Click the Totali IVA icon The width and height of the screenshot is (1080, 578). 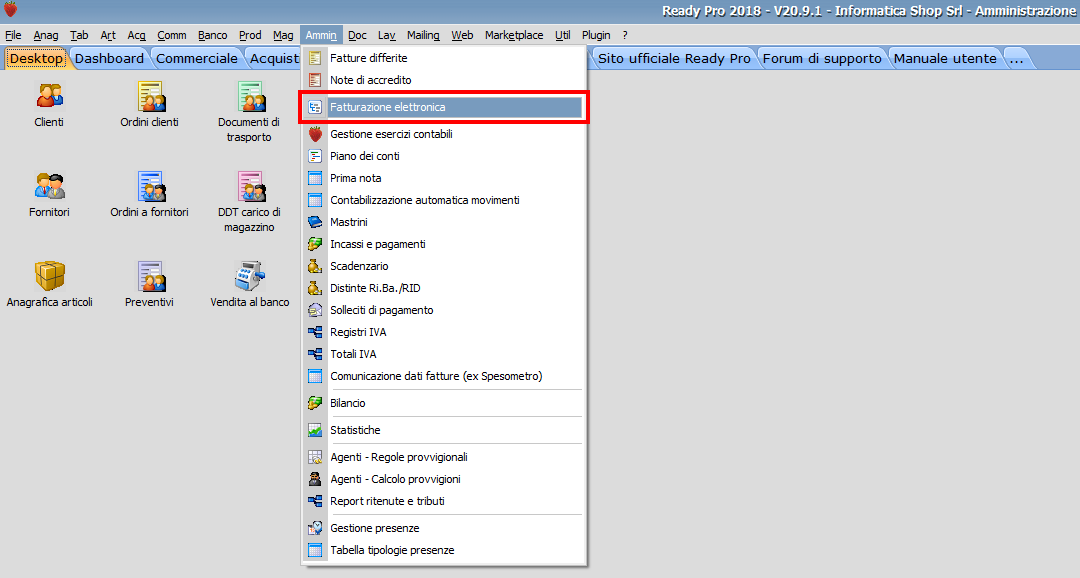[x=315, y=354]
